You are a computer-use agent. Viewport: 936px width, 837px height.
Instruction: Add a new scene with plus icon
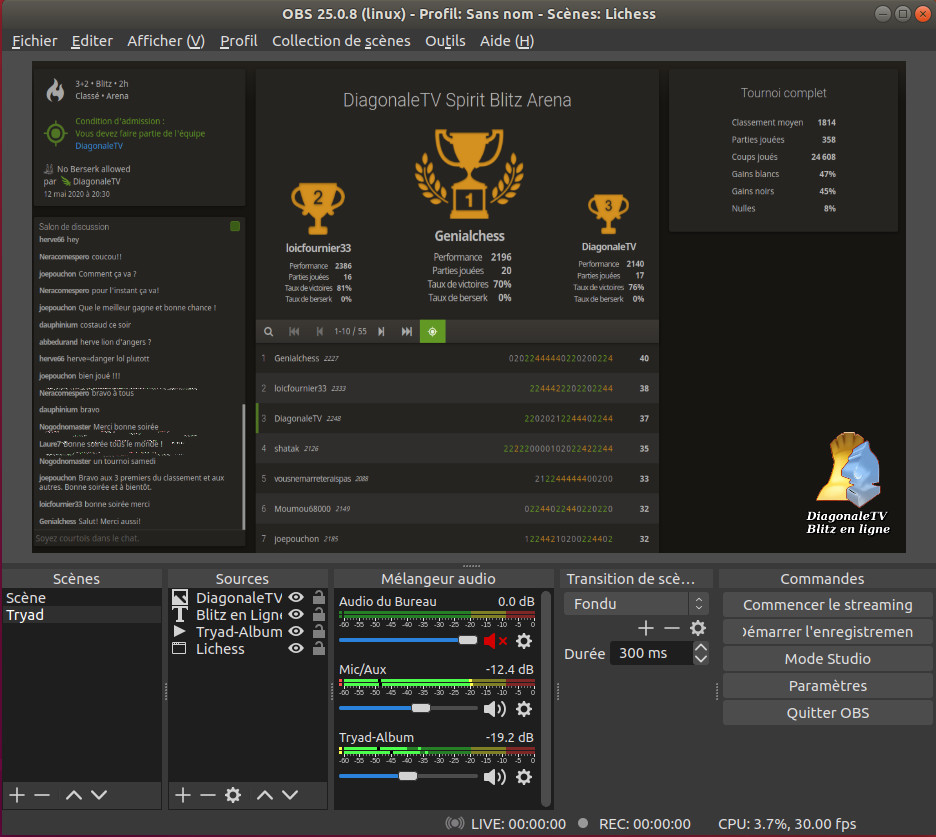click(17, 795)
